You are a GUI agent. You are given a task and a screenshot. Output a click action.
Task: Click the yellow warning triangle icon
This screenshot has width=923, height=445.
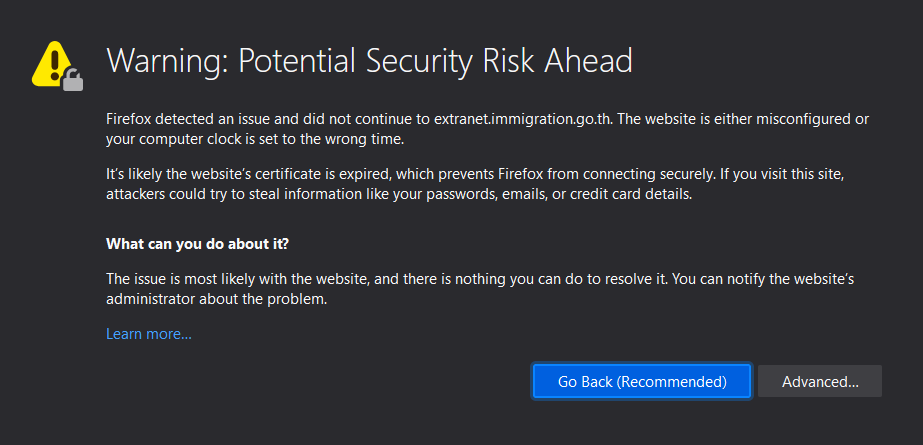point(52,63)
